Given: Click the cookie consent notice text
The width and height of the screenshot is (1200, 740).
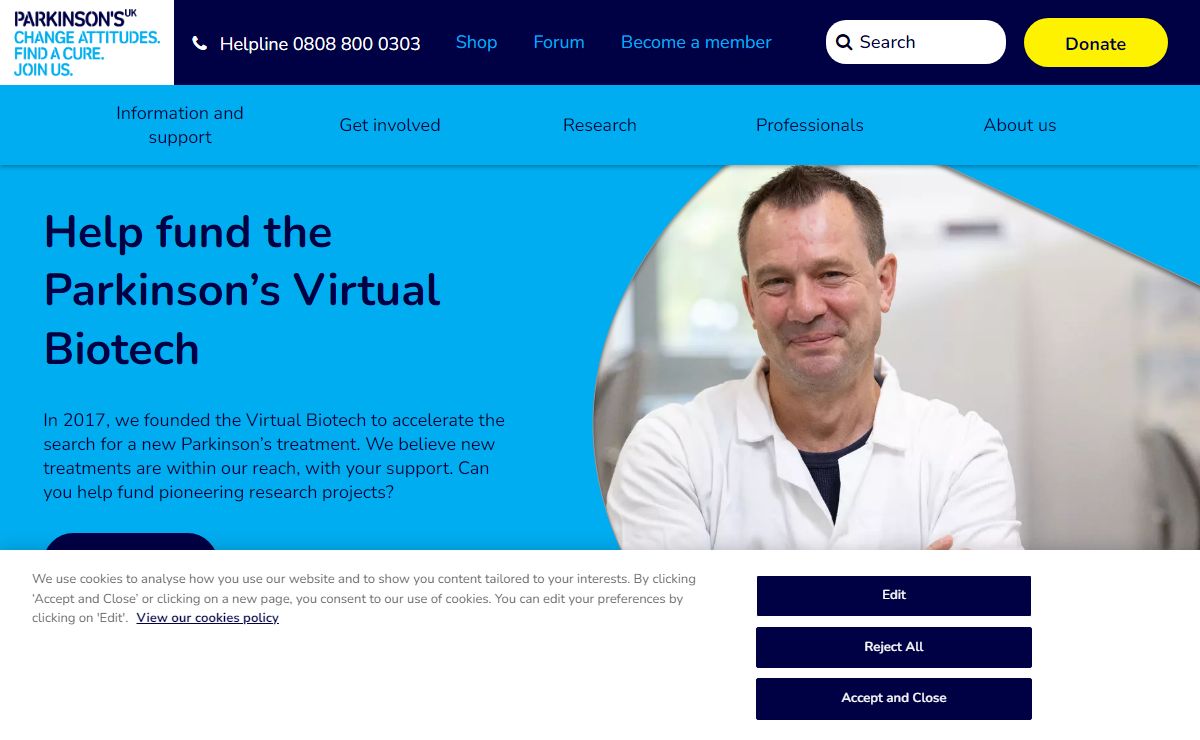Looking at the screenshot, I should coord(364,598).
